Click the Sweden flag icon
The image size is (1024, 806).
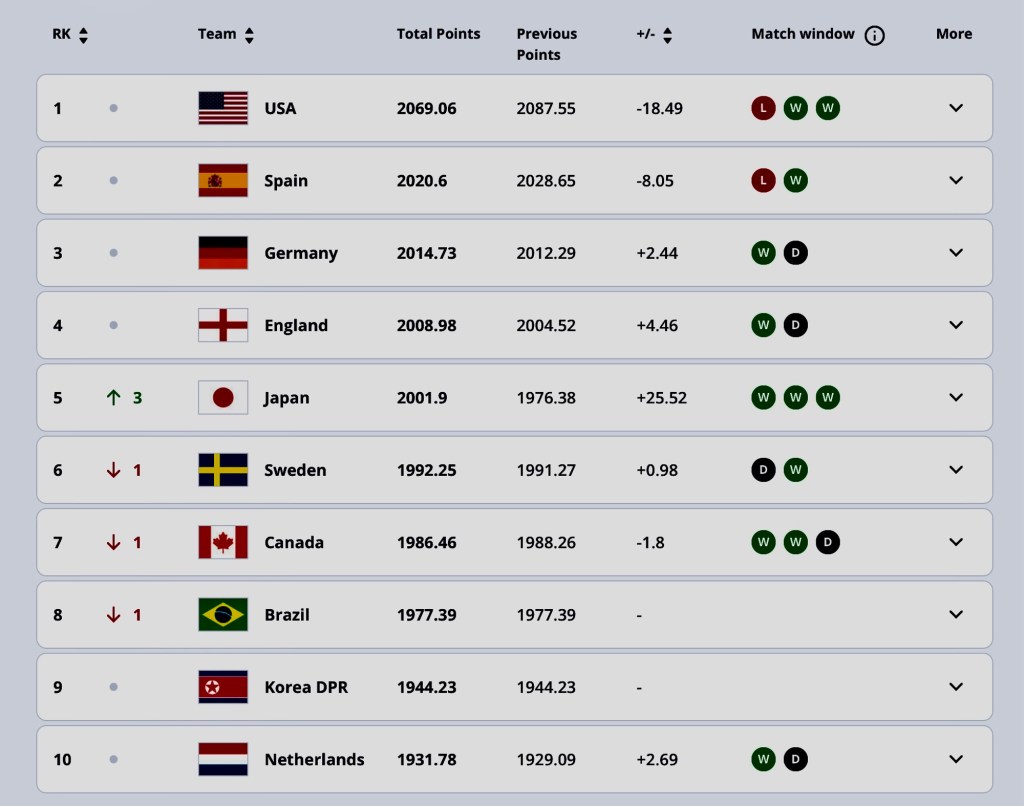tap(223, 470)
